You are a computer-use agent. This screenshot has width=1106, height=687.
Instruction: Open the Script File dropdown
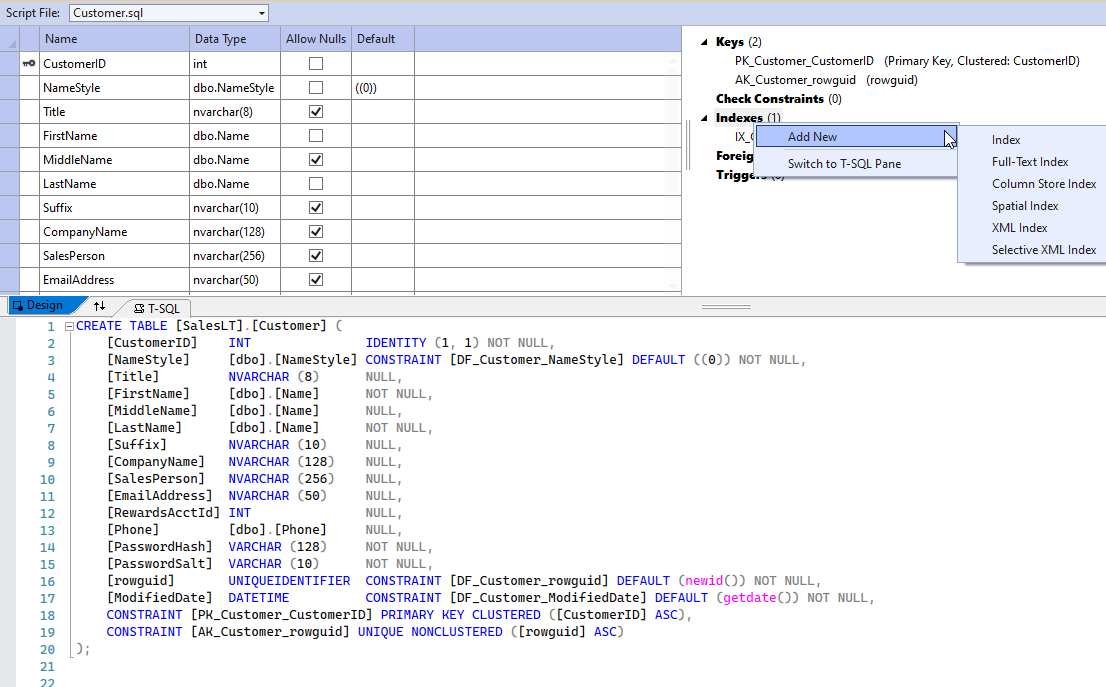pos(262,12)
